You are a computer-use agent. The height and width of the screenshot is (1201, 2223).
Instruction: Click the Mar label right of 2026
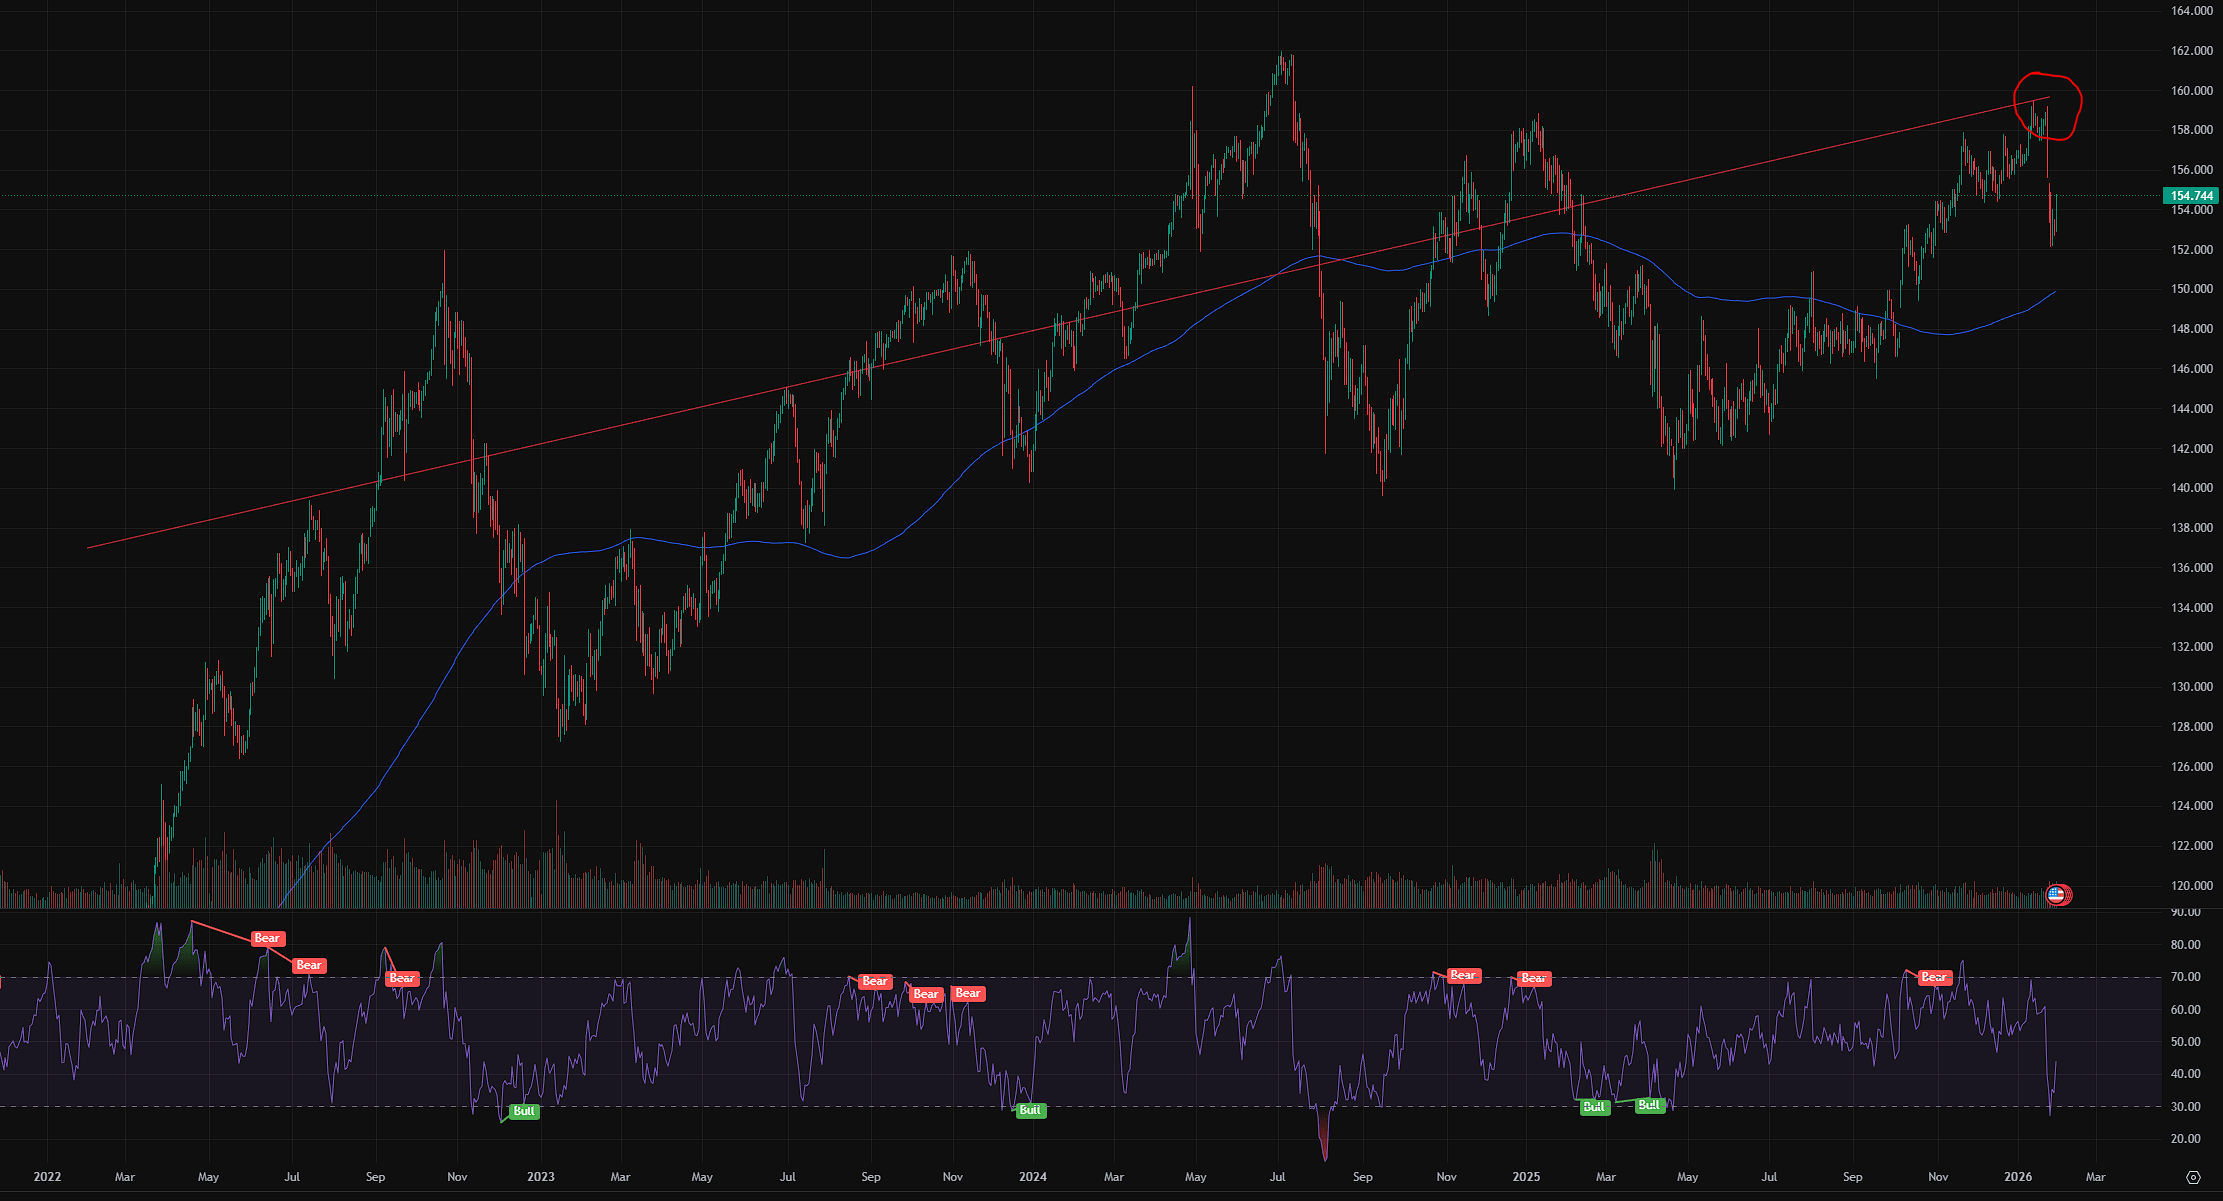pyautogui.click(x=2095, y=1177)
